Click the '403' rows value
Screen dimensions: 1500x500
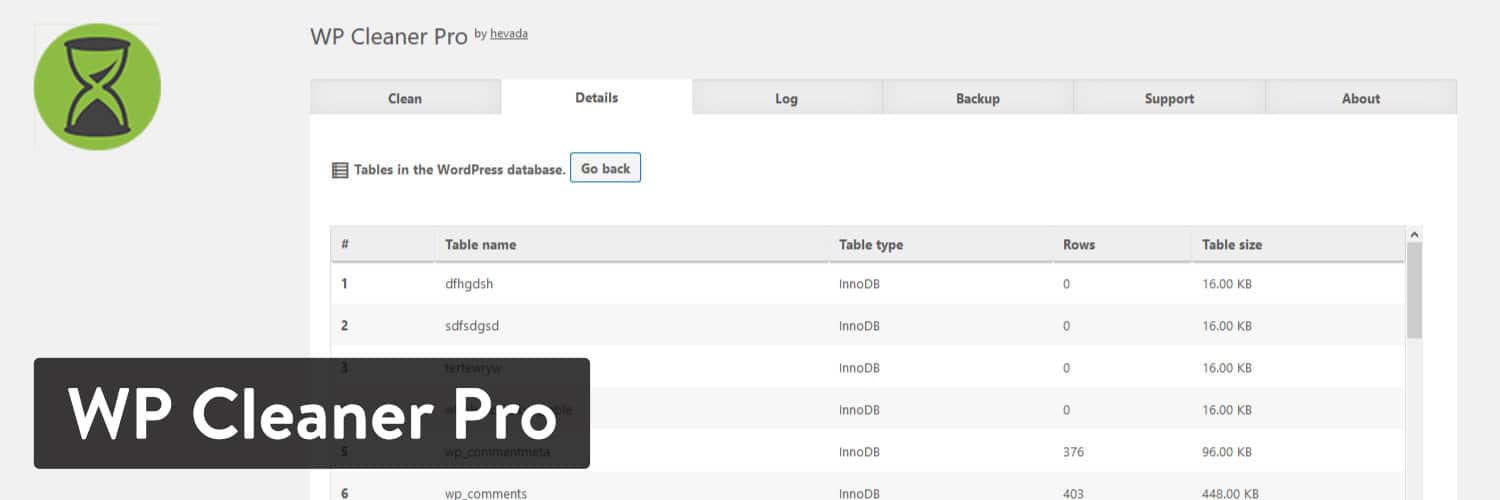coord(1074,494)
